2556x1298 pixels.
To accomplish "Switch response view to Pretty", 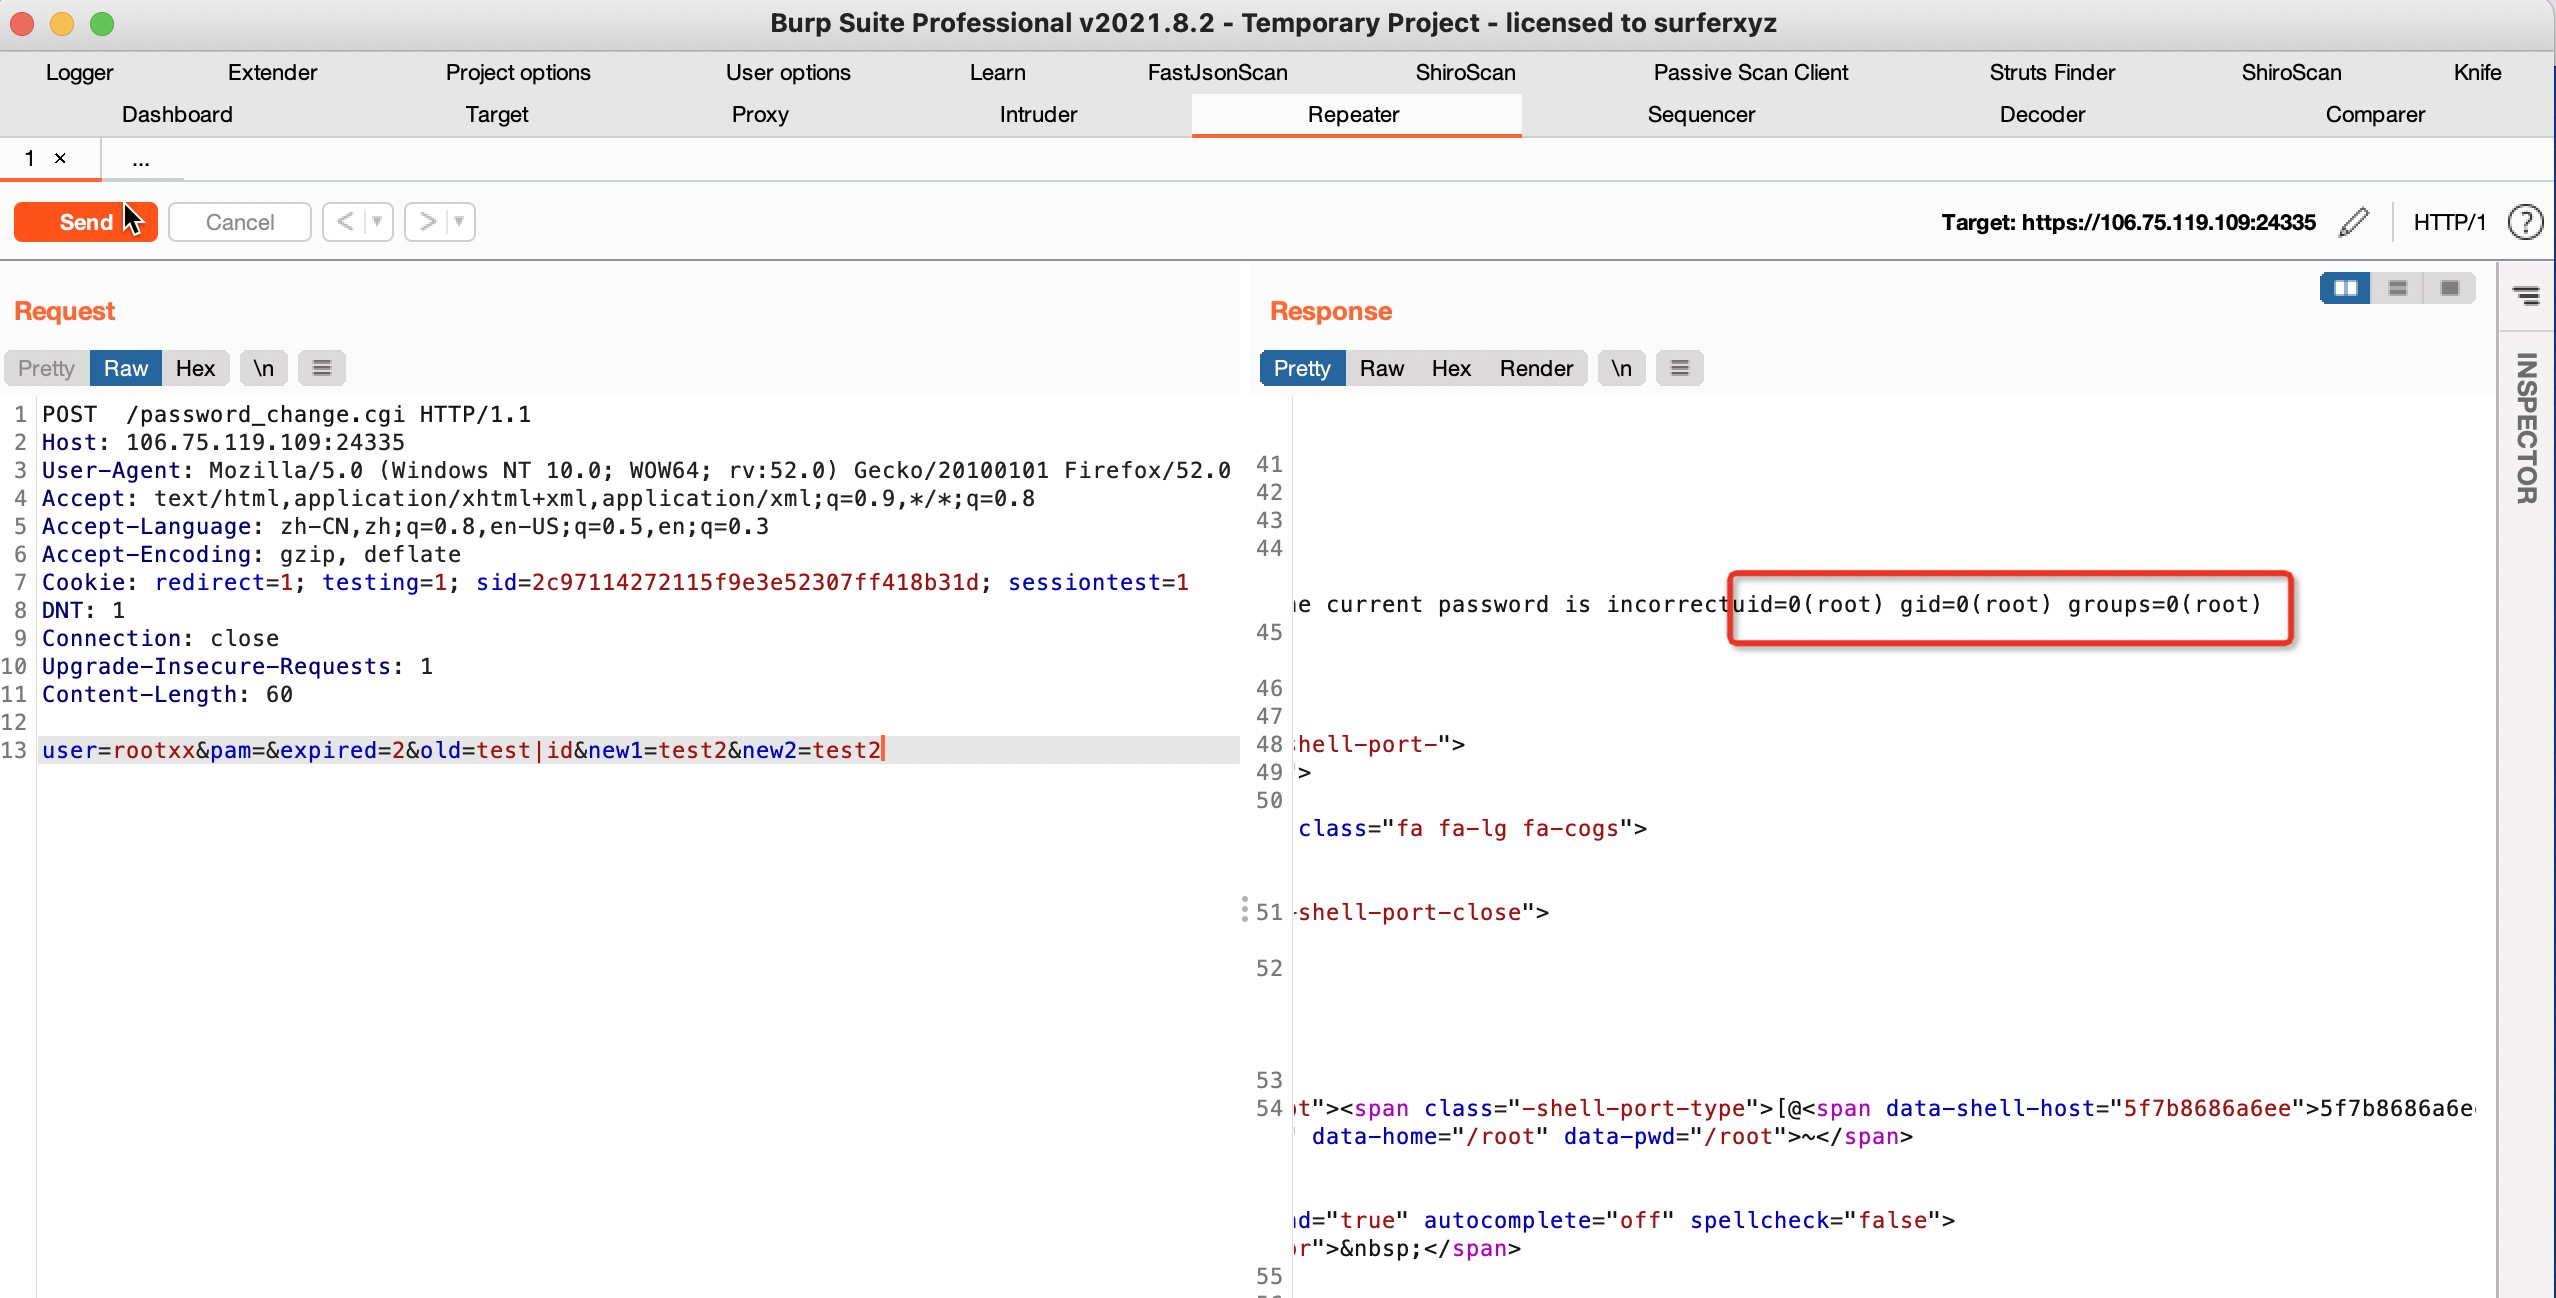I will 1302,368.
